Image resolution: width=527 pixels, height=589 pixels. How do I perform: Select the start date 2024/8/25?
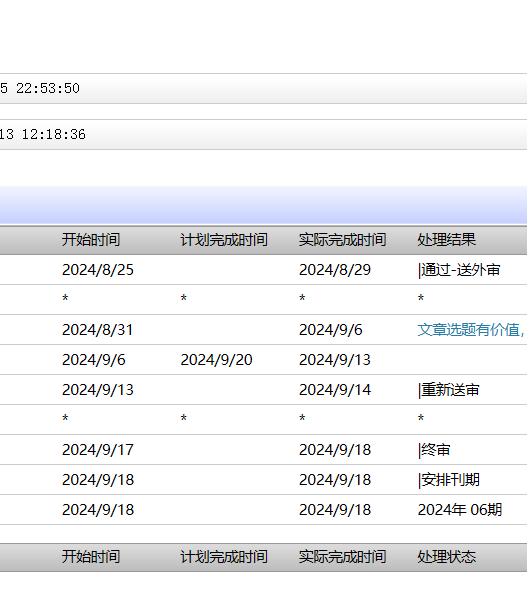pyautogui.click(x=98, y=270)
